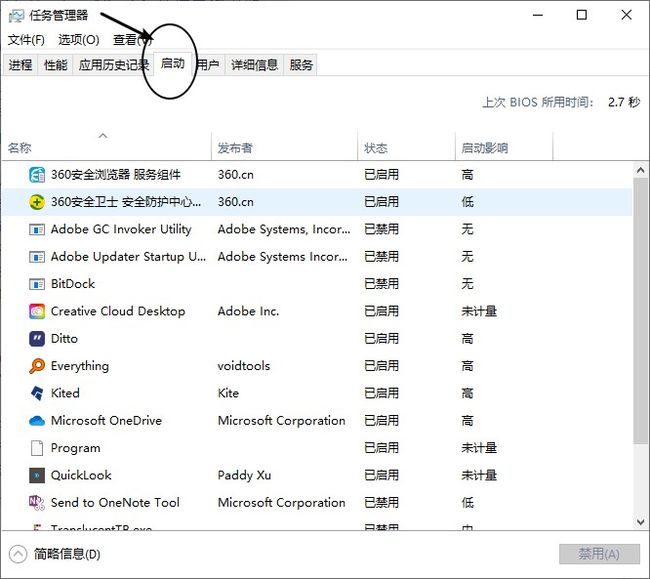Click the Paddy Xu publisher cell
This screenshot has width=650, height=579.
point(245,475)
